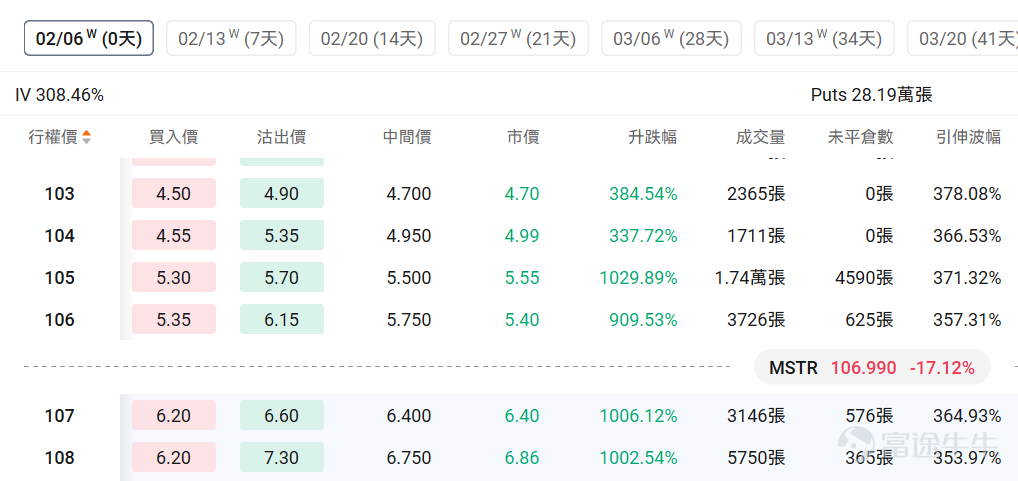The image size is (1018, 481).
Task: Click the MSTR 106.990 price badge
Action: (873, 368)
